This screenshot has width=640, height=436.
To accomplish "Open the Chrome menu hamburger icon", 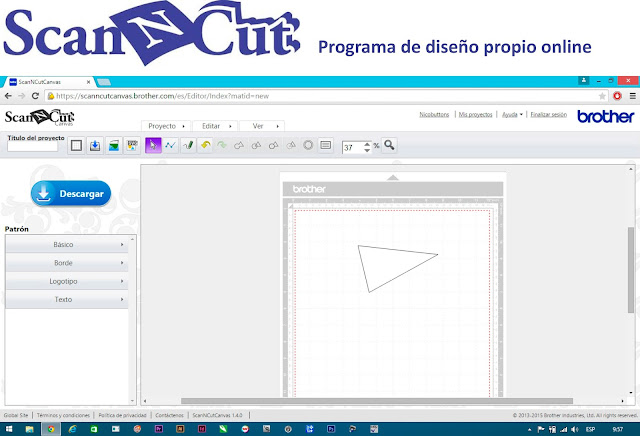I will point(632,96).
